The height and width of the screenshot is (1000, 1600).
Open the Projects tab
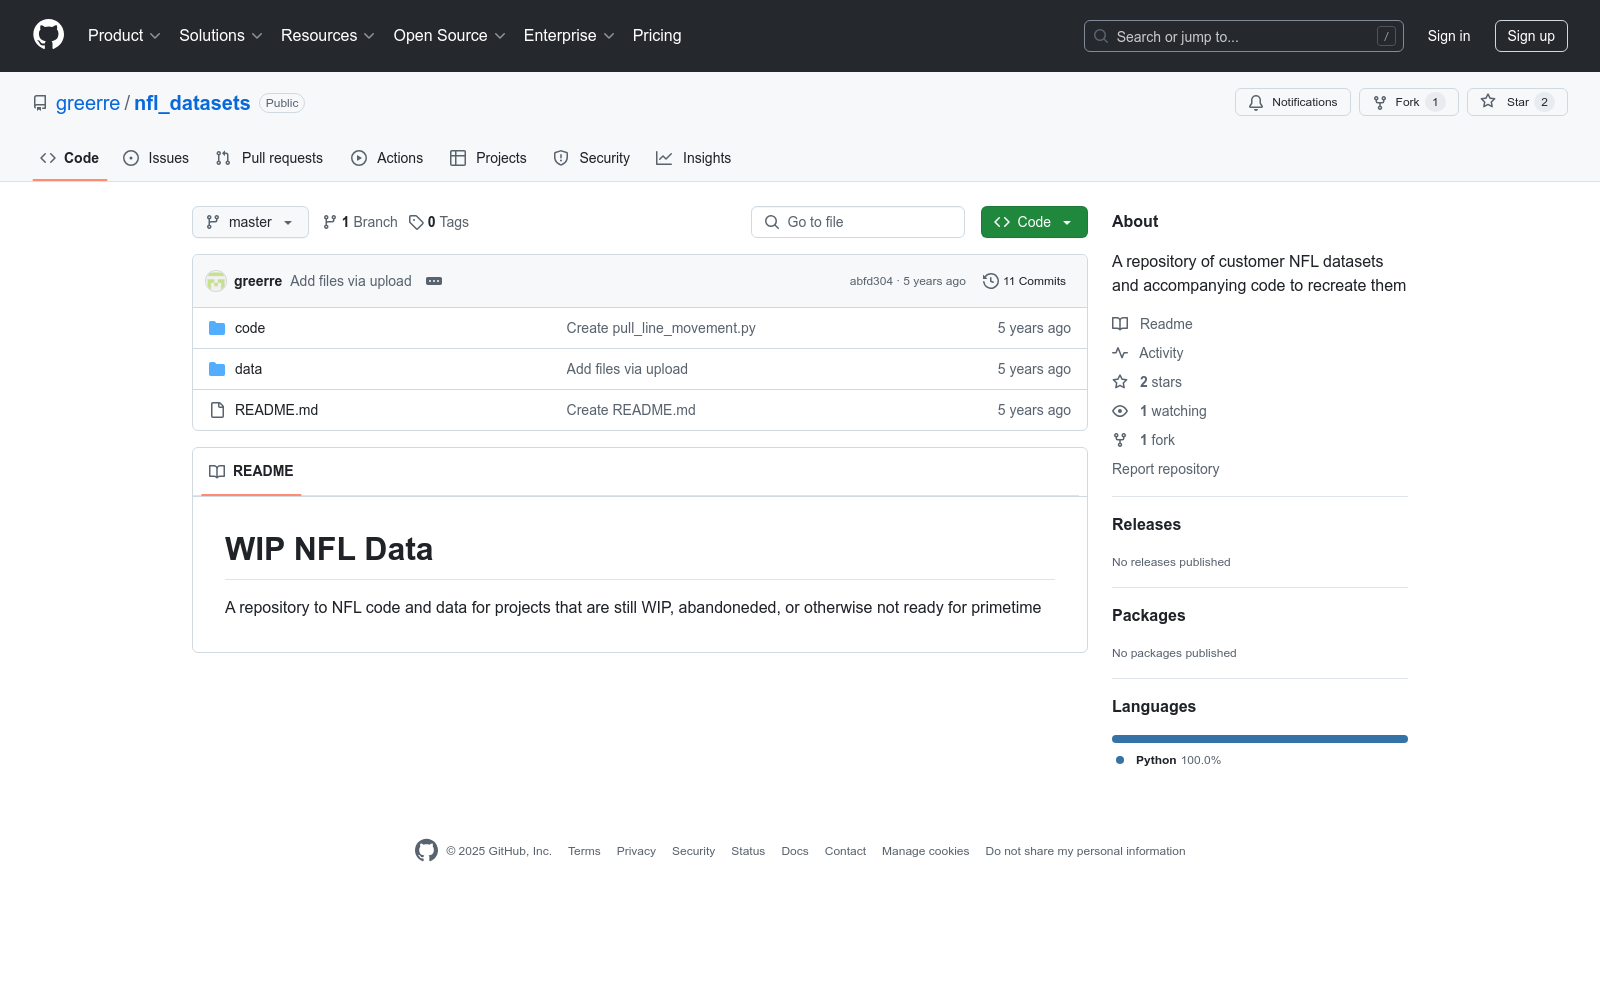pos(488,158)
